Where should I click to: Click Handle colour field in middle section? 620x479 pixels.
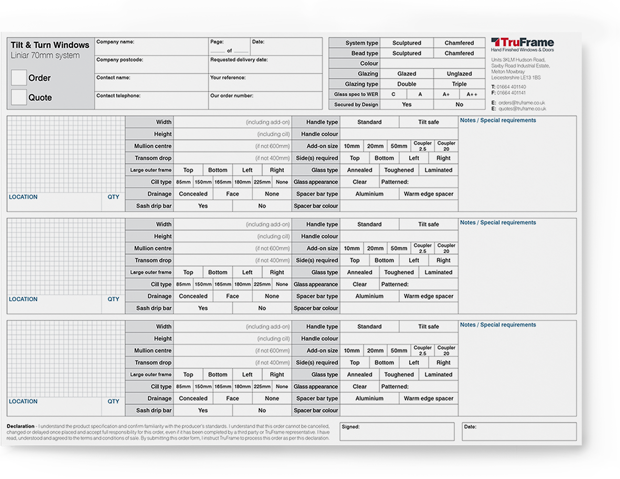click(399, 237)
